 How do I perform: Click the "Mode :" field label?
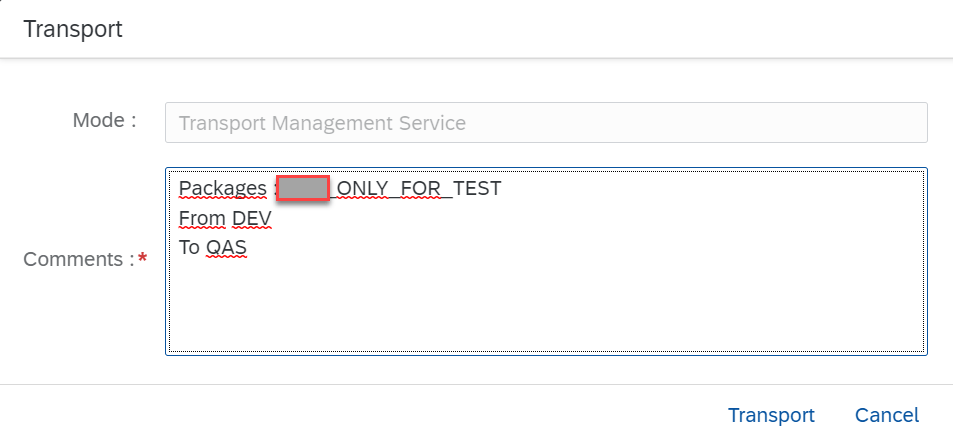click(104, 121)
